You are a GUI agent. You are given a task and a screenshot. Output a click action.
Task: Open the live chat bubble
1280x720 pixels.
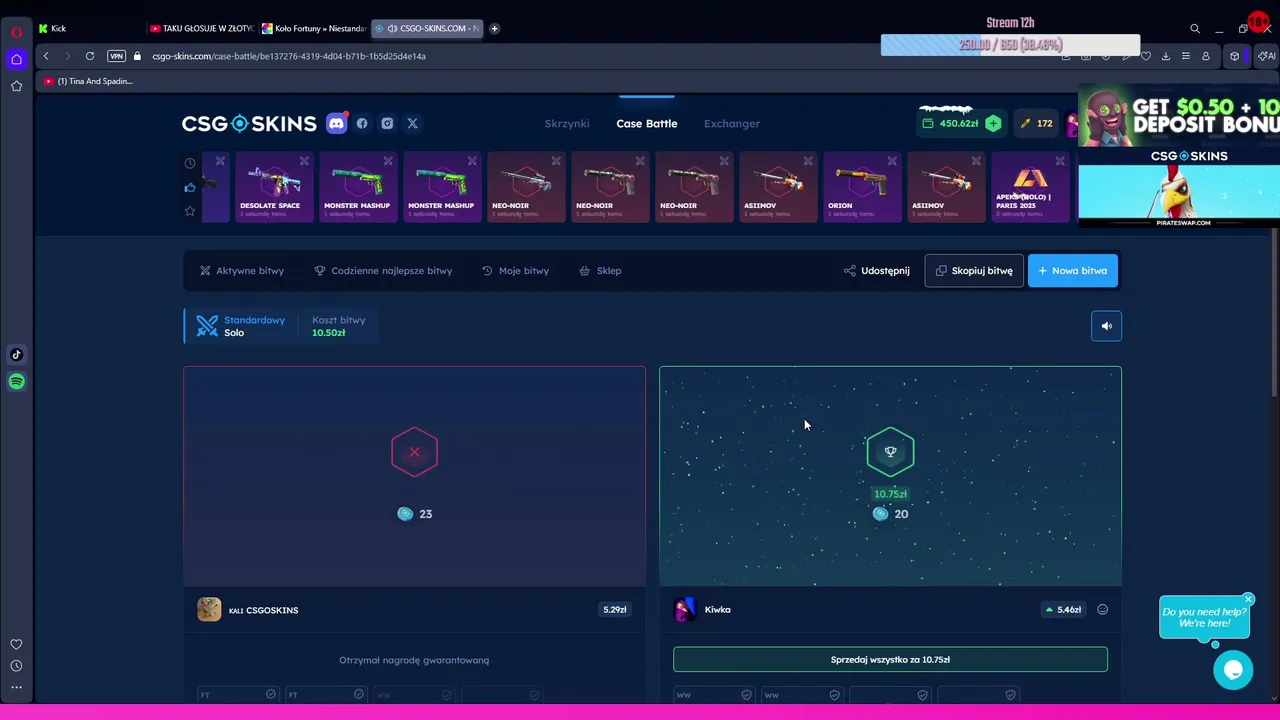[1233, 670]
